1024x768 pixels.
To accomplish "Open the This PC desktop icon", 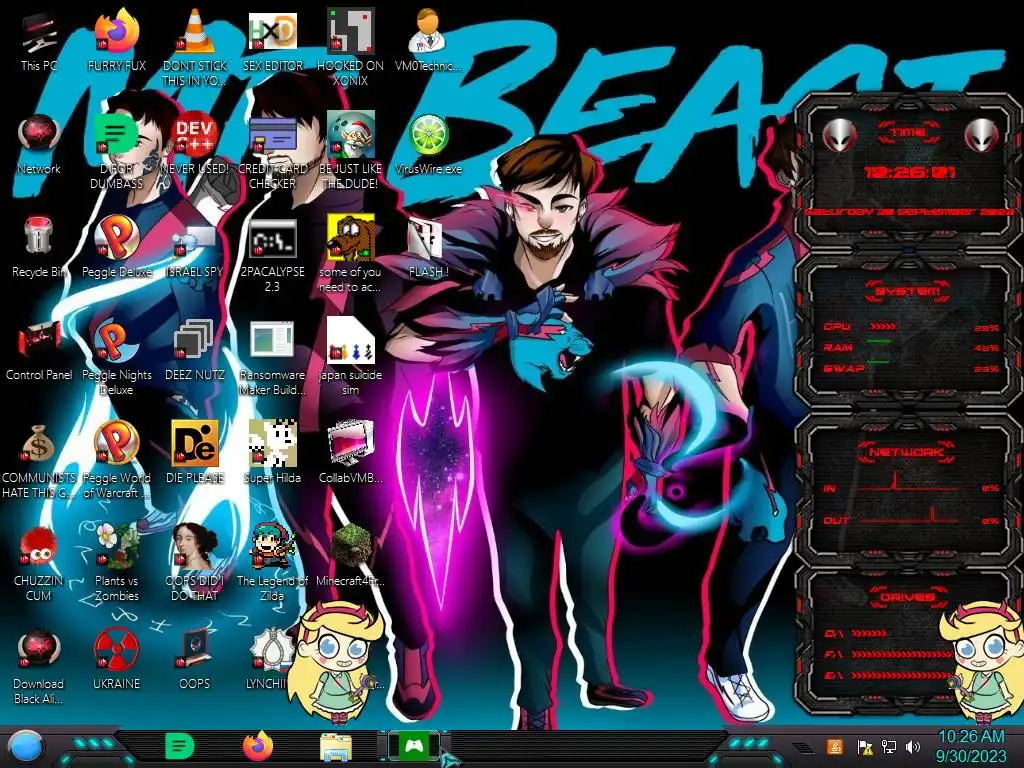I will point(39,41).
